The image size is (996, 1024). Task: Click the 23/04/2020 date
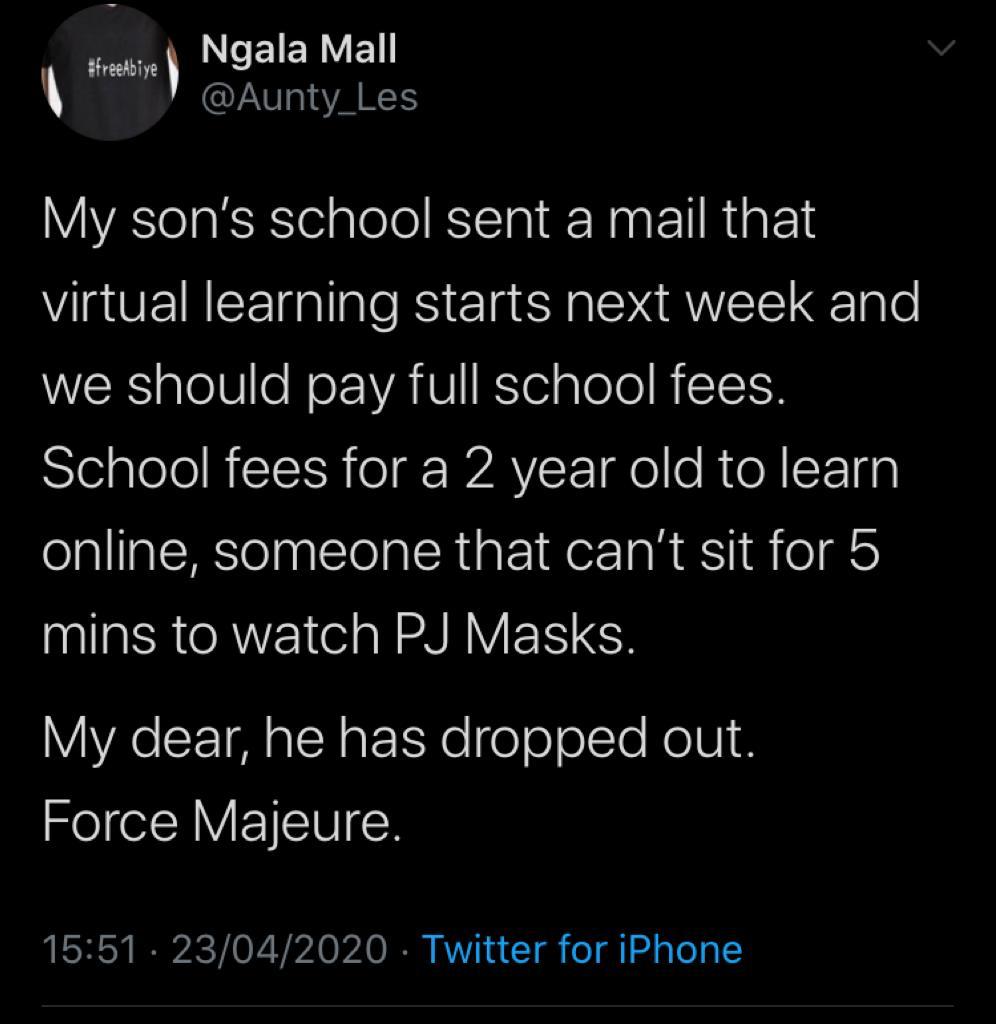point(279,948)
